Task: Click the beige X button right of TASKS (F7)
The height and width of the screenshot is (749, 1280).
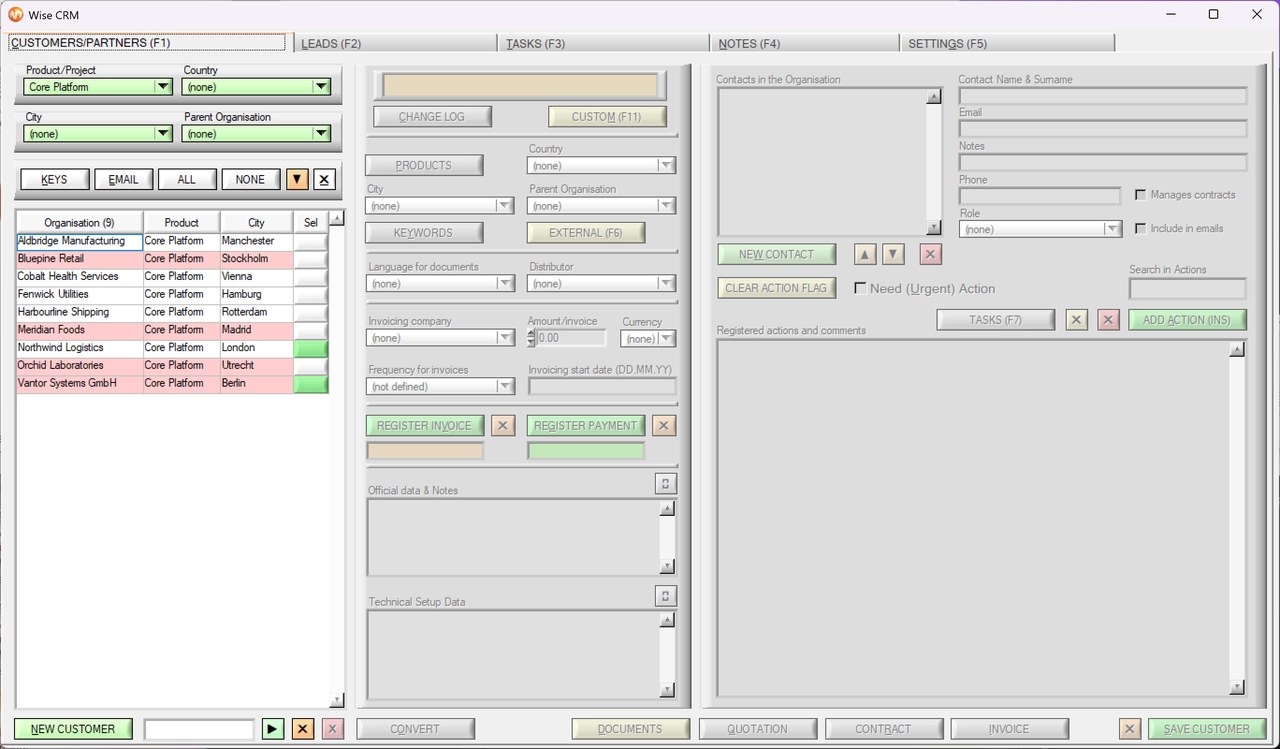Action: click(1076, 320)
